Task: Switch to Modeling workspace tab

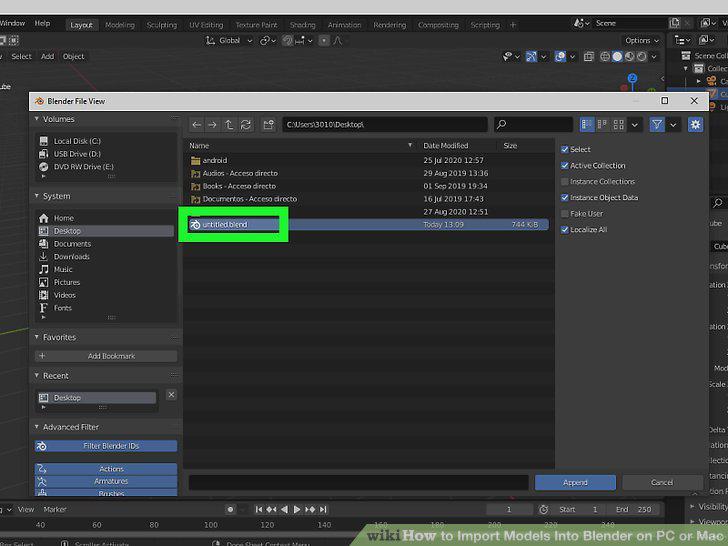Action: (x=120, y=25)
